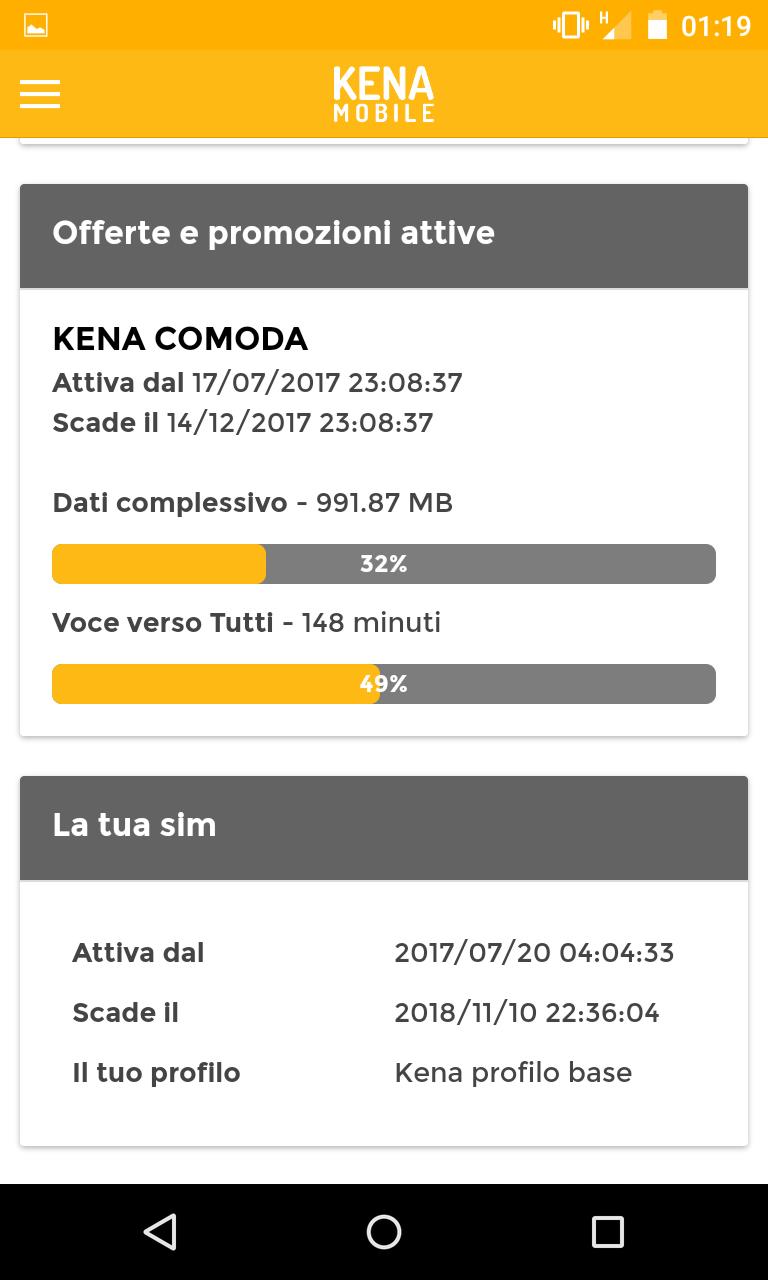Viewport: 768px width, 1280px height.
Task: Tap the SIM Scade il 2018/11/10 row
Action: click(384, 1013)
